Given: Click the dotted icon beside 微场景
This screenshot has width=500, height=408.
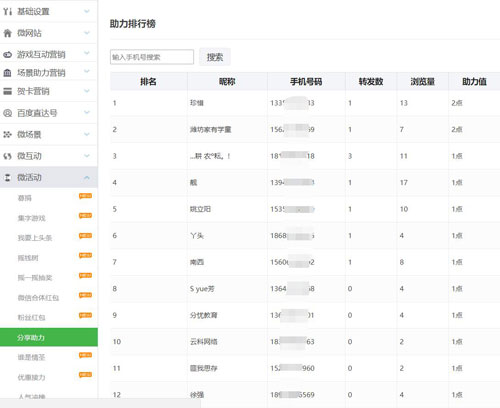Looking at the screenshot, I should pyautogui.click(x=7, y=134).
